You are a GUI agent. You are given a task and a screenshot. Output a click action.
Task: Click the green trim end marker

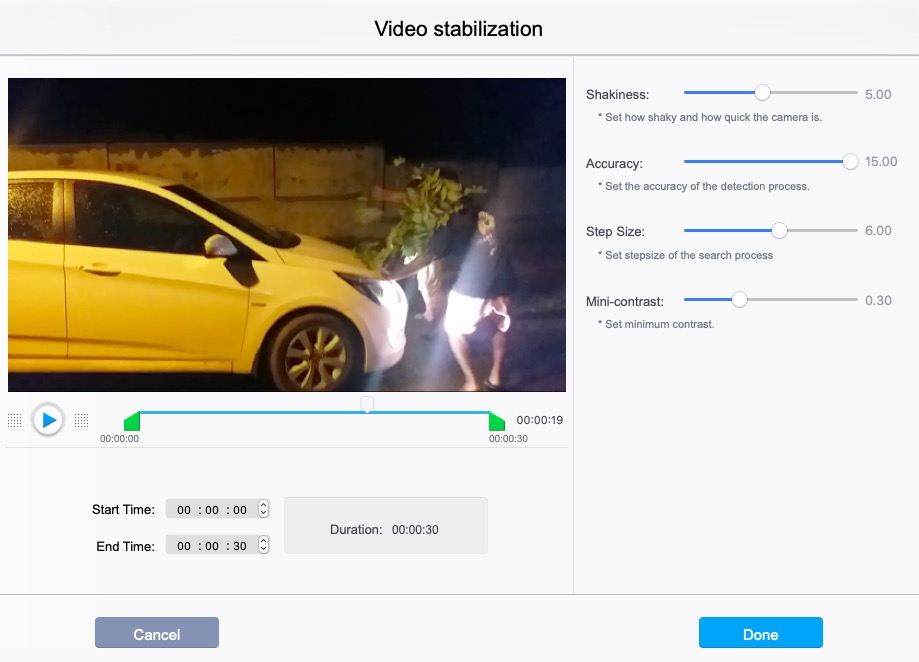pyautogui.click(x=497, y=421)
